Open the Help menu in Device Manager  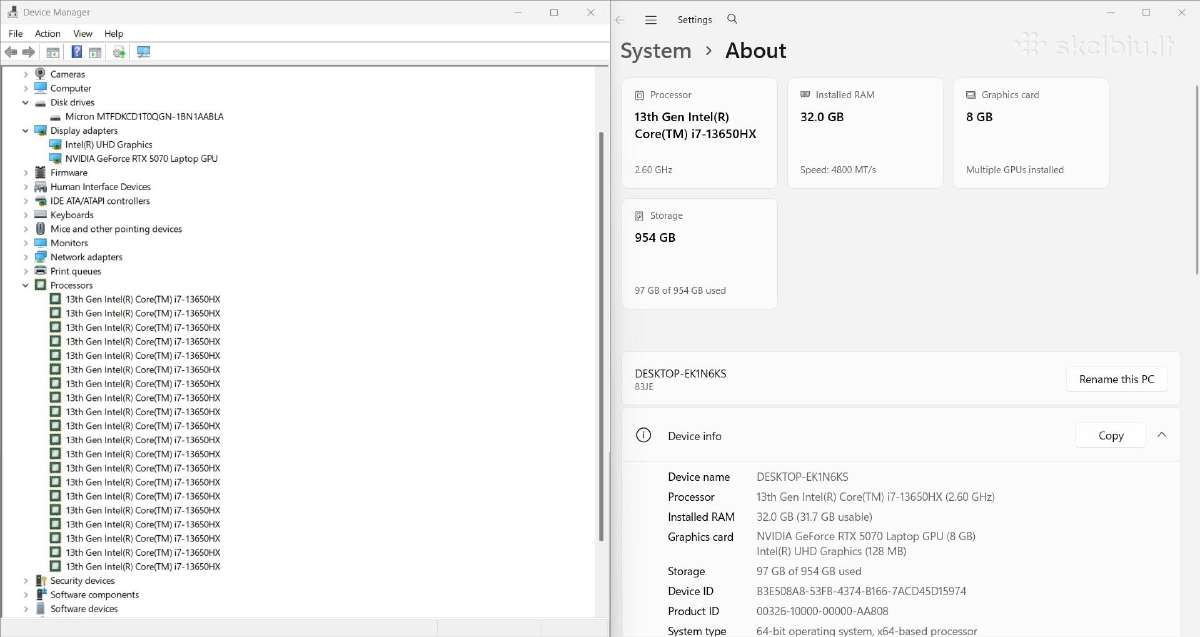click(x=114, y=34)
